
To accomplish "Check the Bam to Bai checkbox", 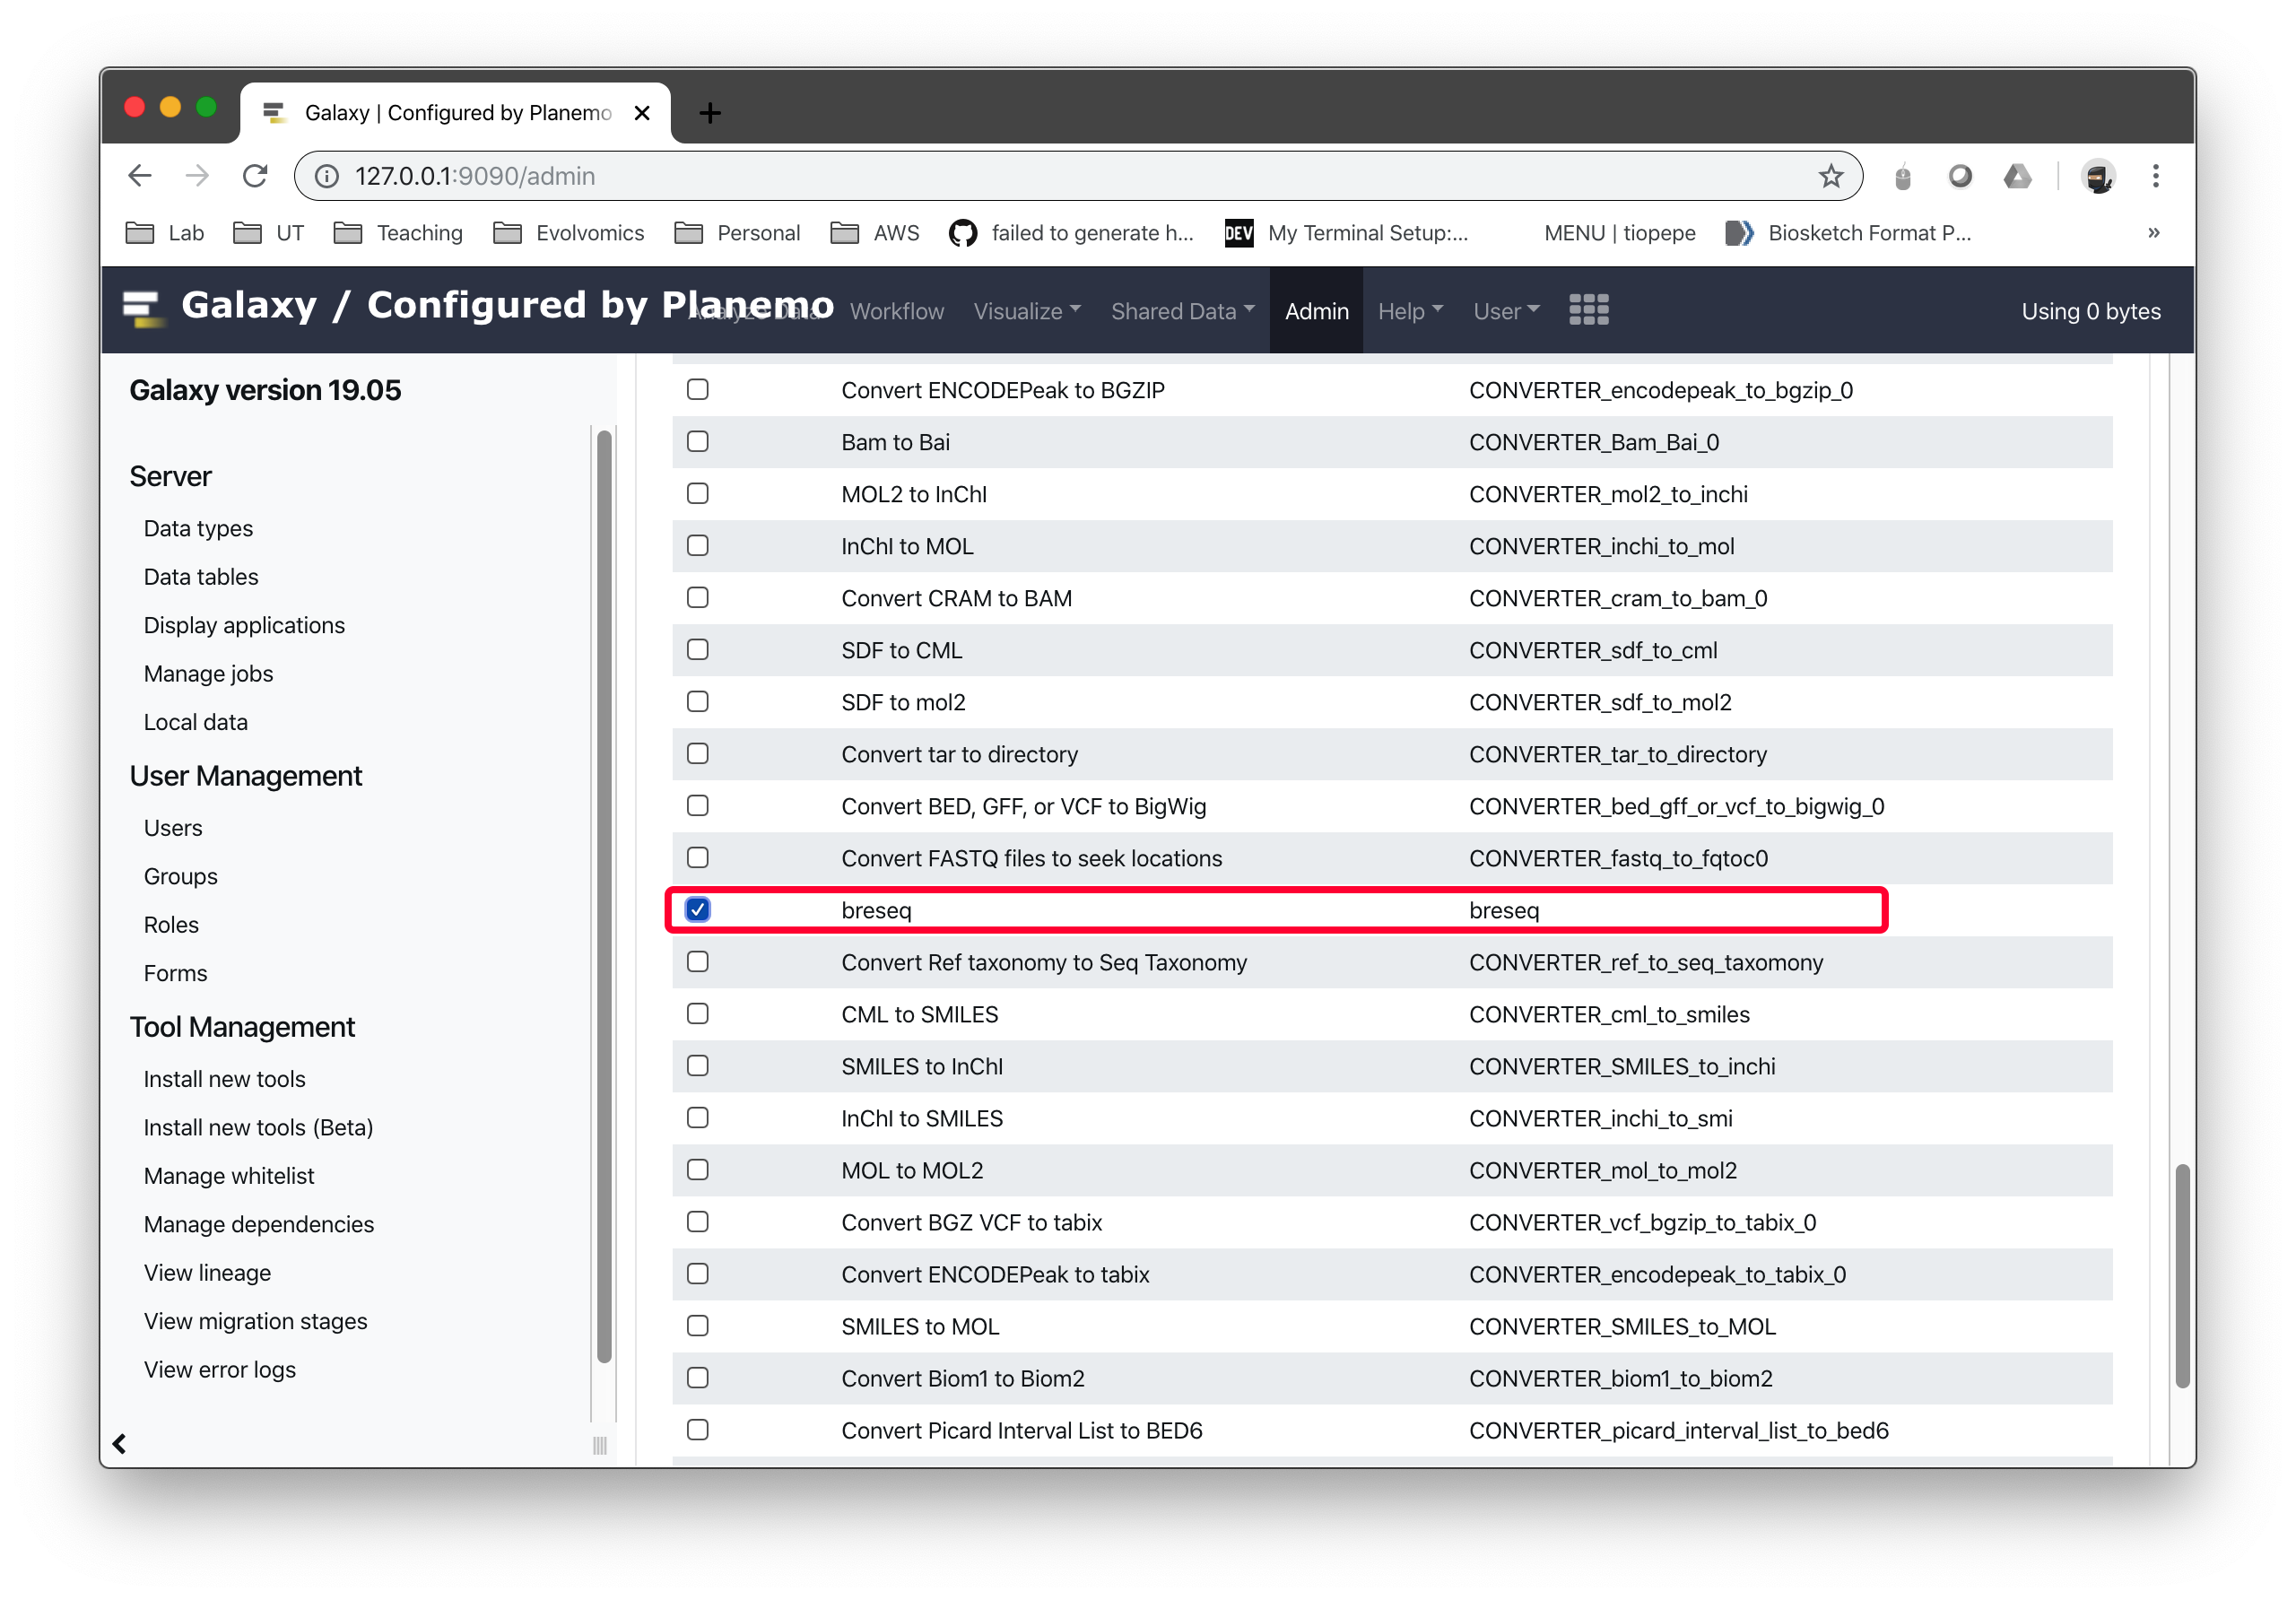I will coord(698,441).
